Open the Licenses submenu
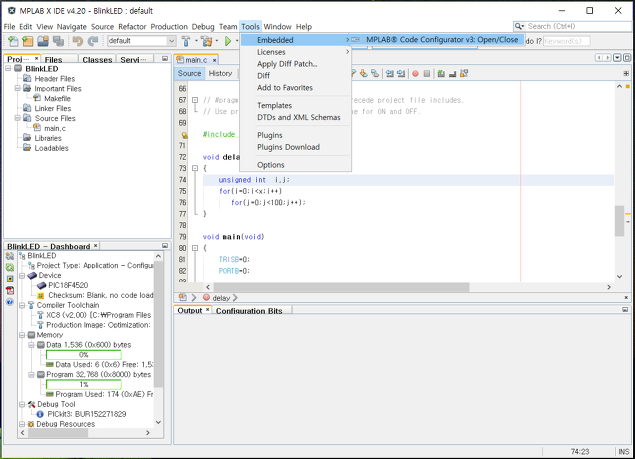635x459 pixels. coord(295,52)
